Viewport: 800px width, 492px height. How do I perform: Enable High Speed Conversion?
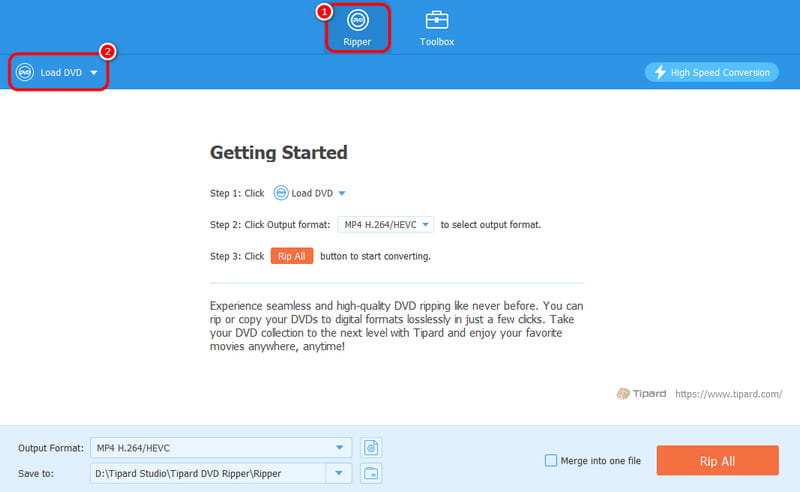tap(711, 72)
